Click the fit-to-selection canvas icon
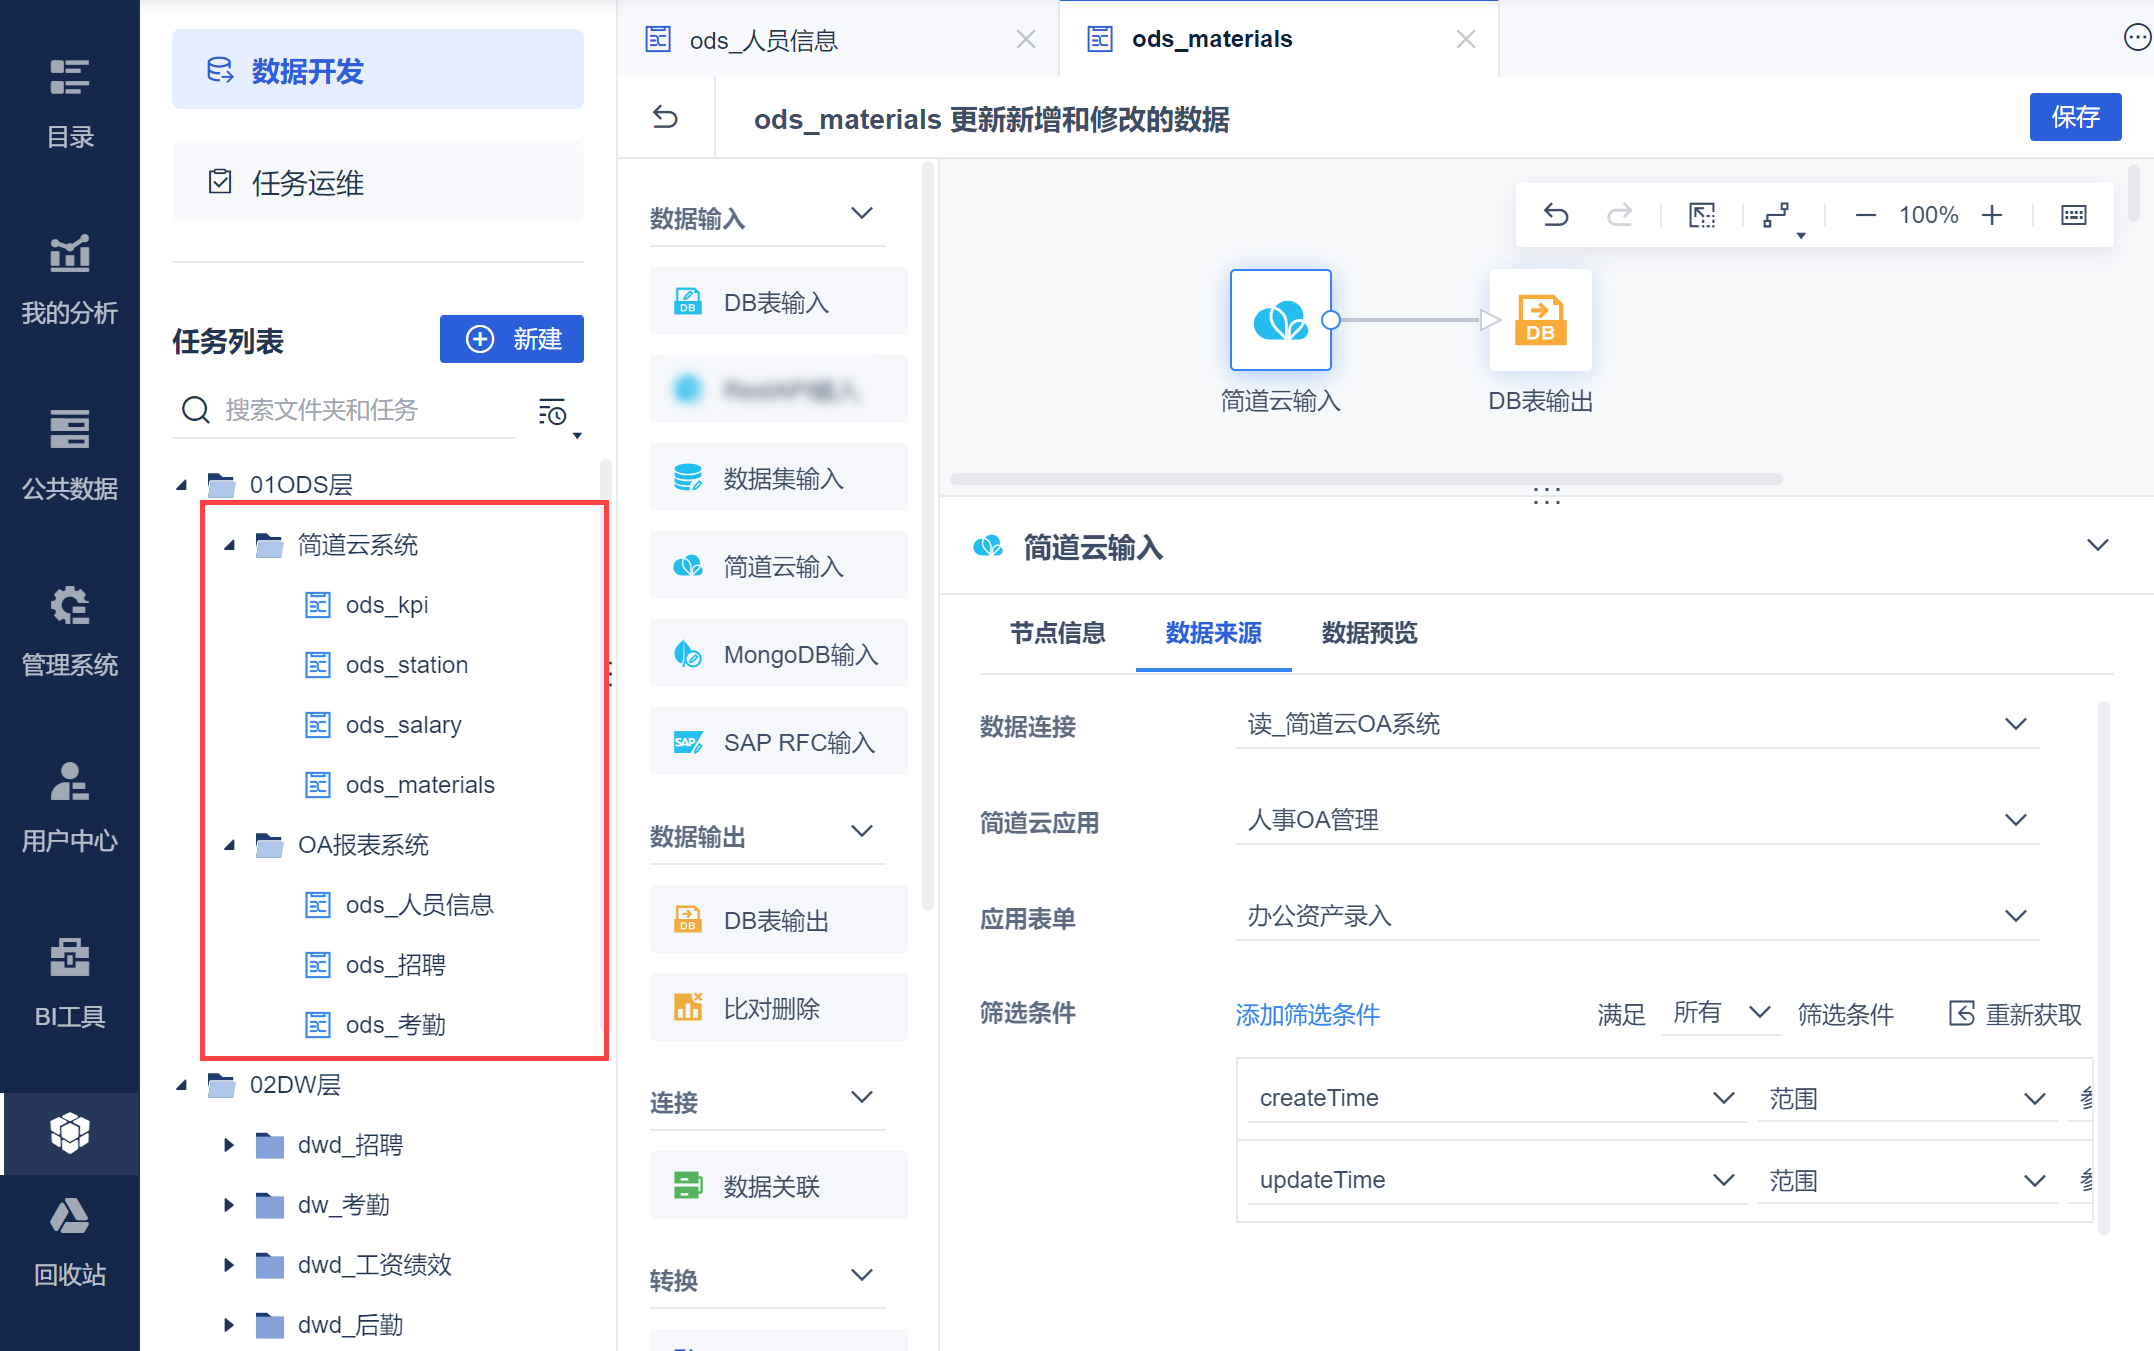This screenshot has height=1351, width=2154. pyautogui.click(x=1701, y=215)
